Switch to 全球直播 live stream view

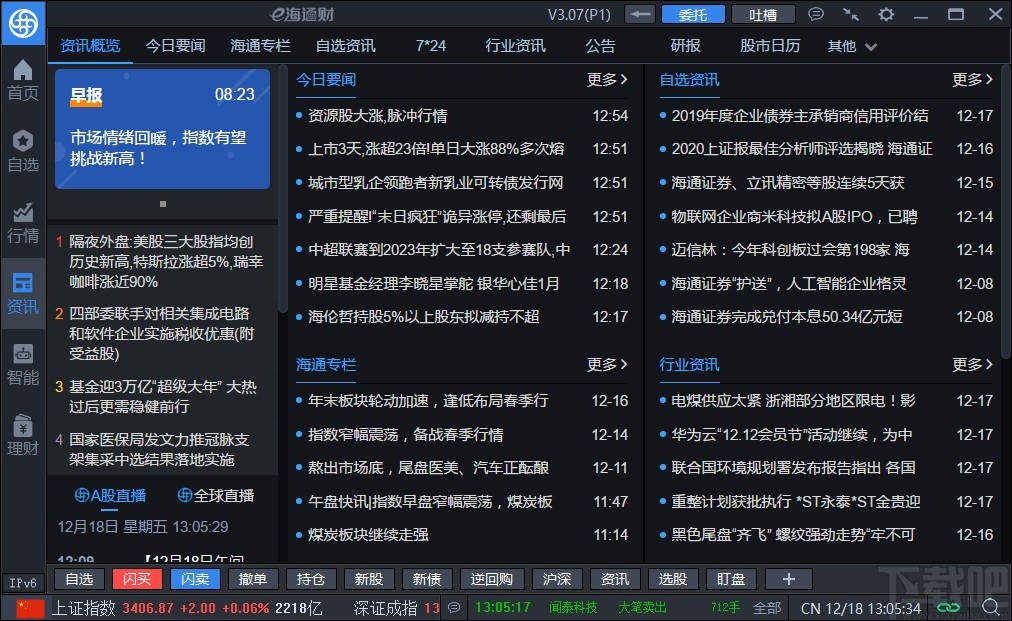coord(216,496)
